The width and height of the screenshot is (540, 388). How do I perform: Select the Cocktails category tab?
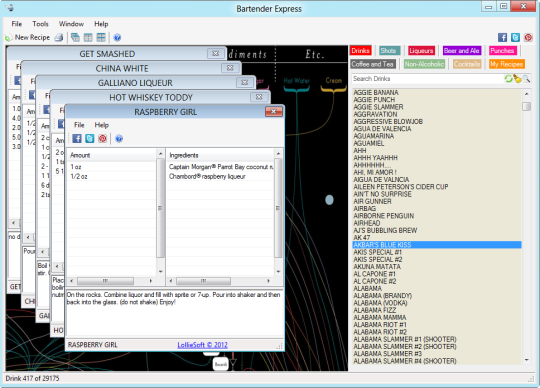[467, 64]
